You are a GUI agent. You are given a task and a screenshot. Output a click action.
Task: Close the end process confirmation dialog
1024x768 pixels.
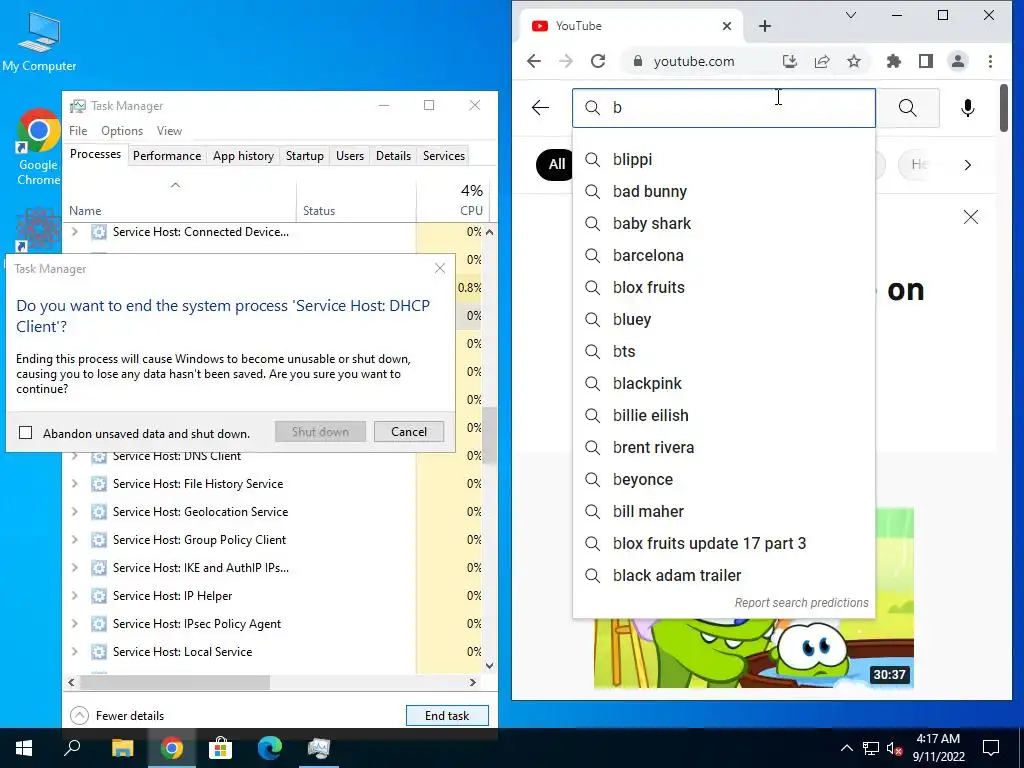pos(440,268)
